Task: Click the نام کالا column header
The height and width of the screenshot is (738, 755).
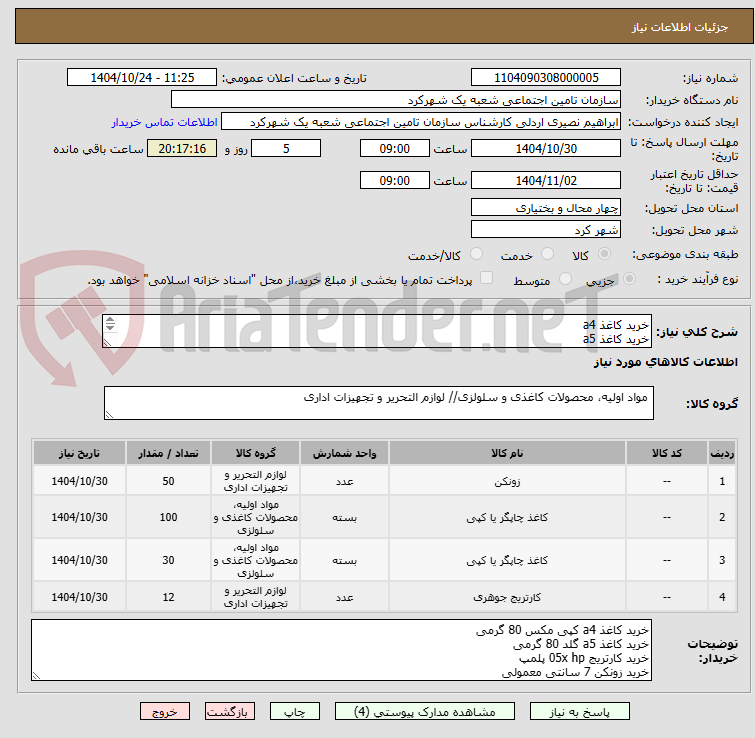Action: 507,453
